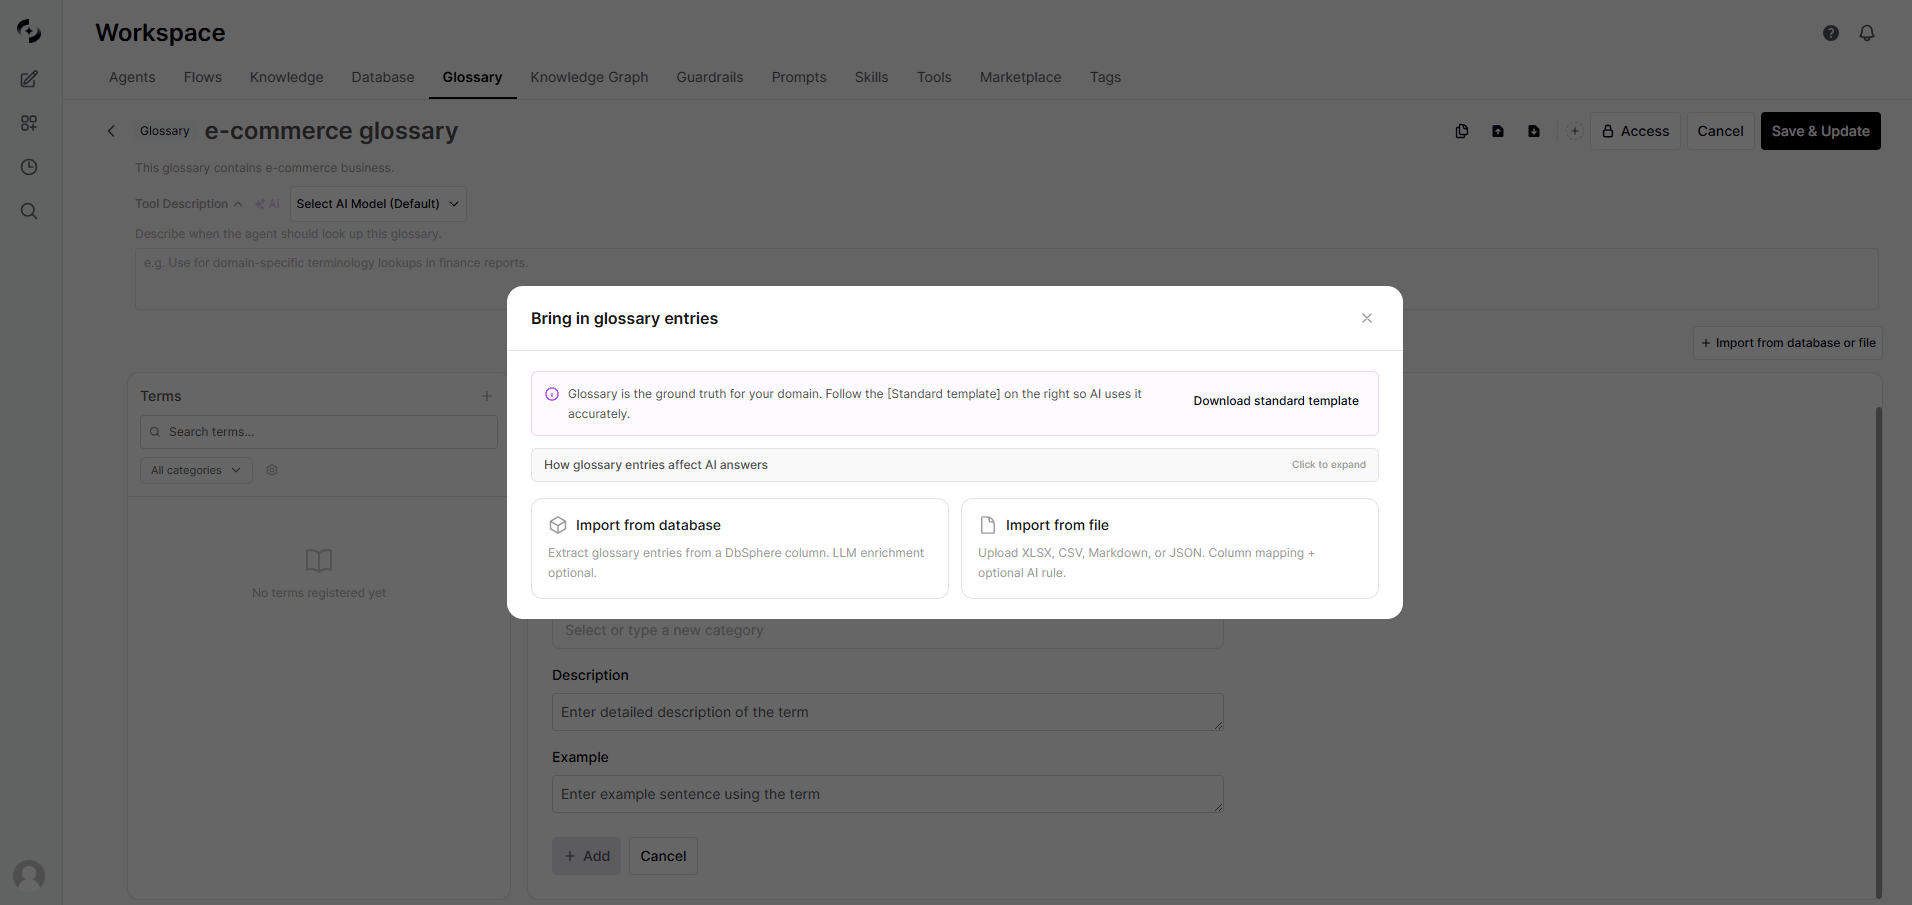Screen dimensions: 1912x905
Task: Click the search magnifier icon in sidebar
Action: 29,211
